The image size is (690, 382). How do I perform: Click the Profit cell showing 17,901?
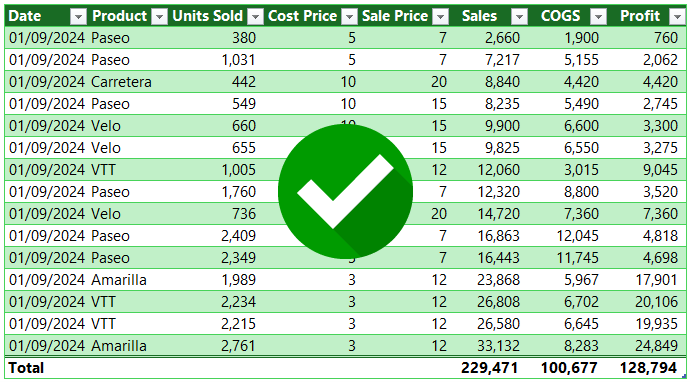657,280
